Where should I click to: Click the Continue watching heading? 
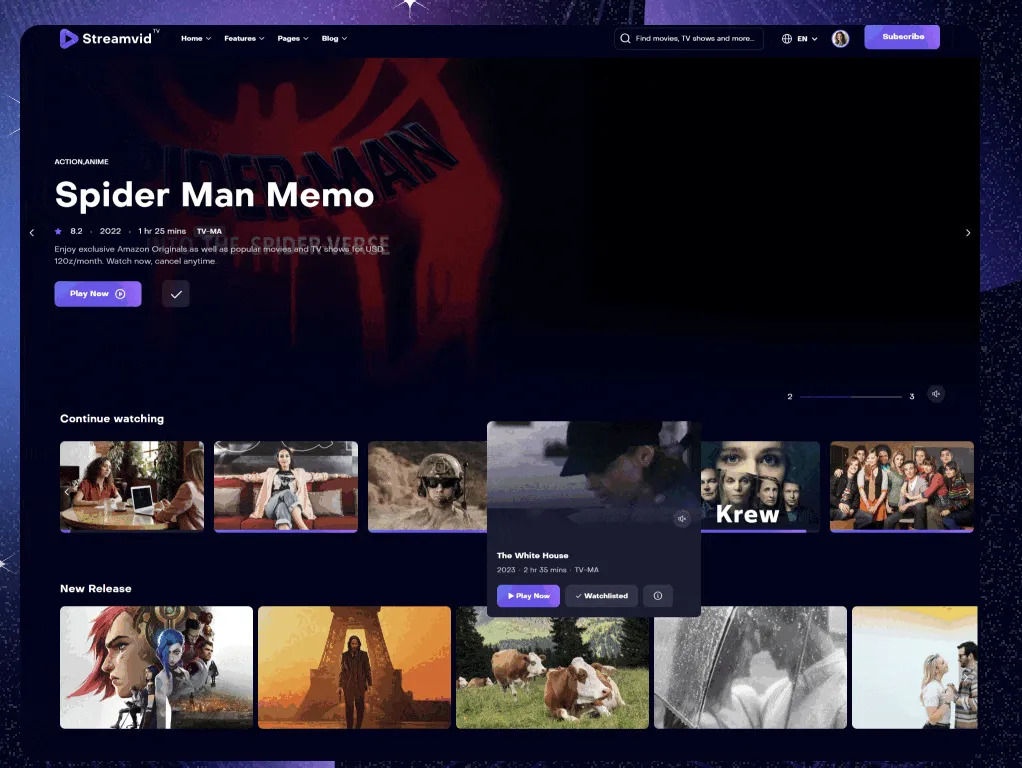(112, 419)
